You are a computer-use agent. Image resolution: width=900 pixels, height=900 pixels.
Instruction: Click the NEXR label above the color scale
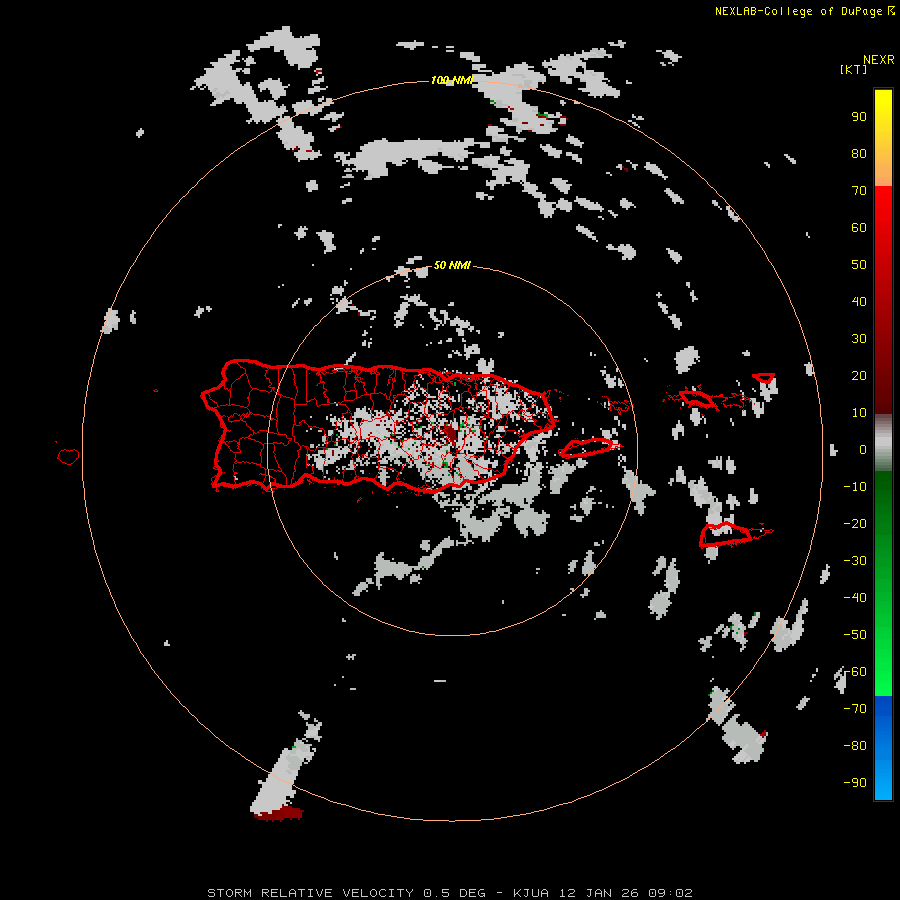point(879,60)
